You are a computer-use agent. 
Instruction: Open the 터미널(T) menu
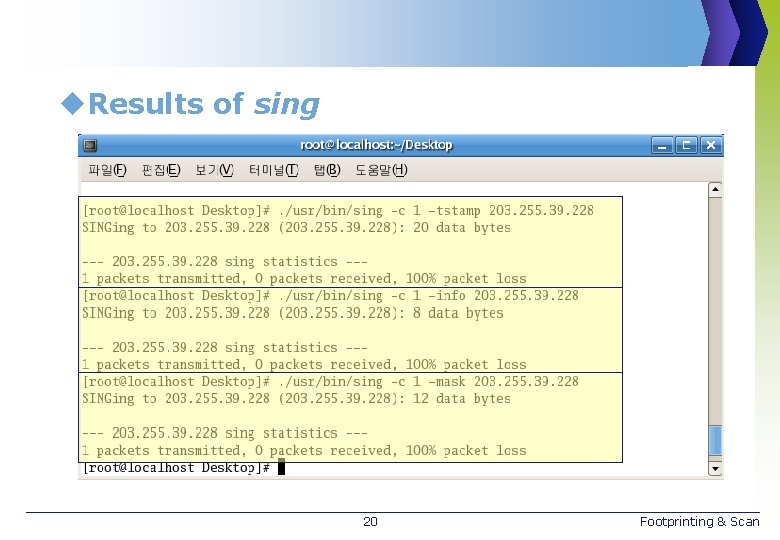(274, 170)
